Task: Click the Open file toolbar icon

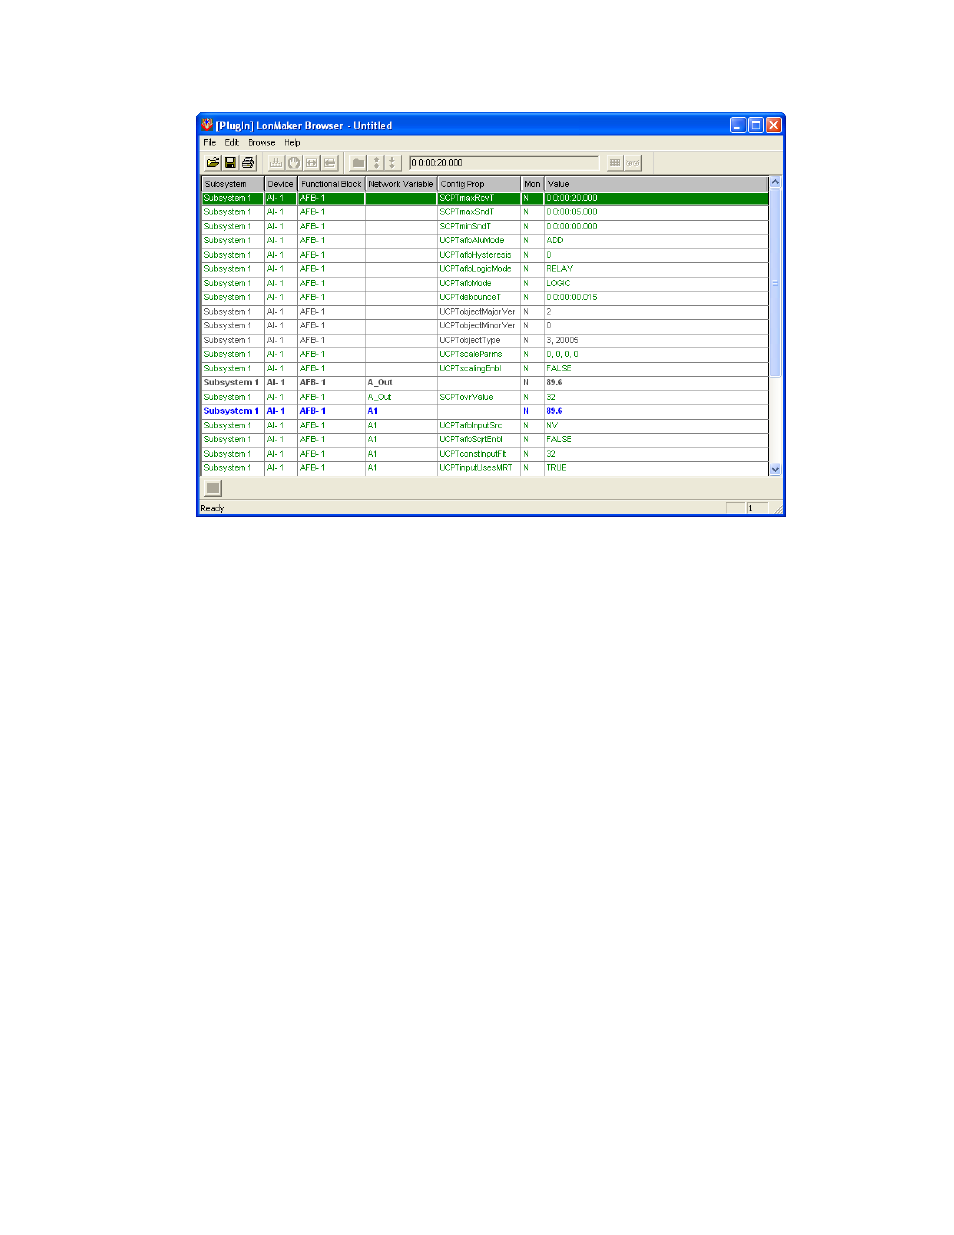Action: click(x=213, y=163)
